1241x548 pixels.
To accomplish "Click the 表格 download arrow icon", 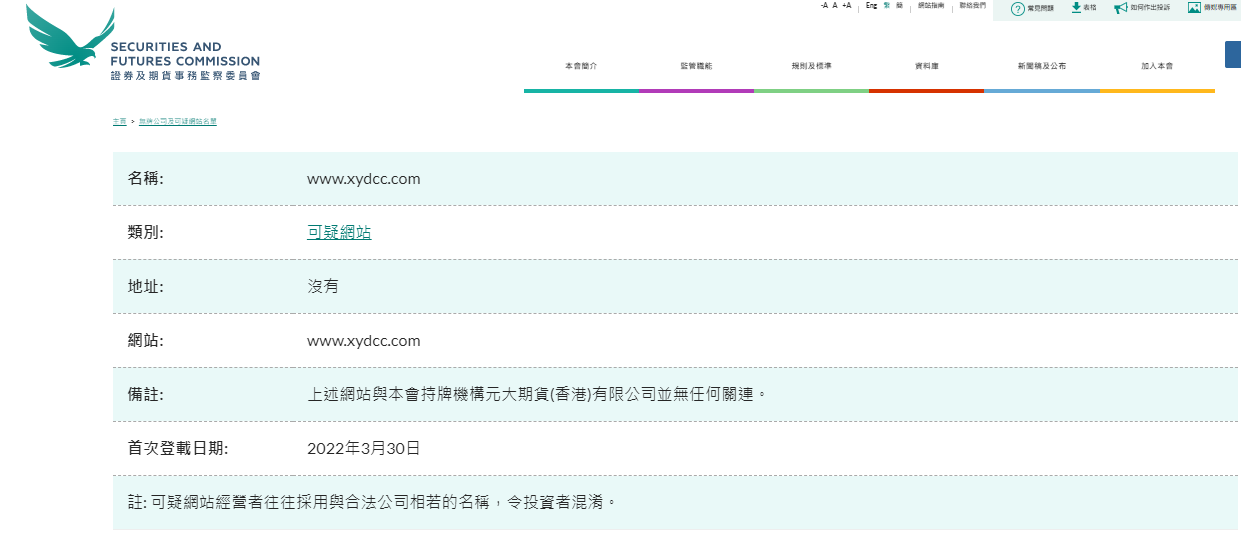I will tap(1076, 8).
